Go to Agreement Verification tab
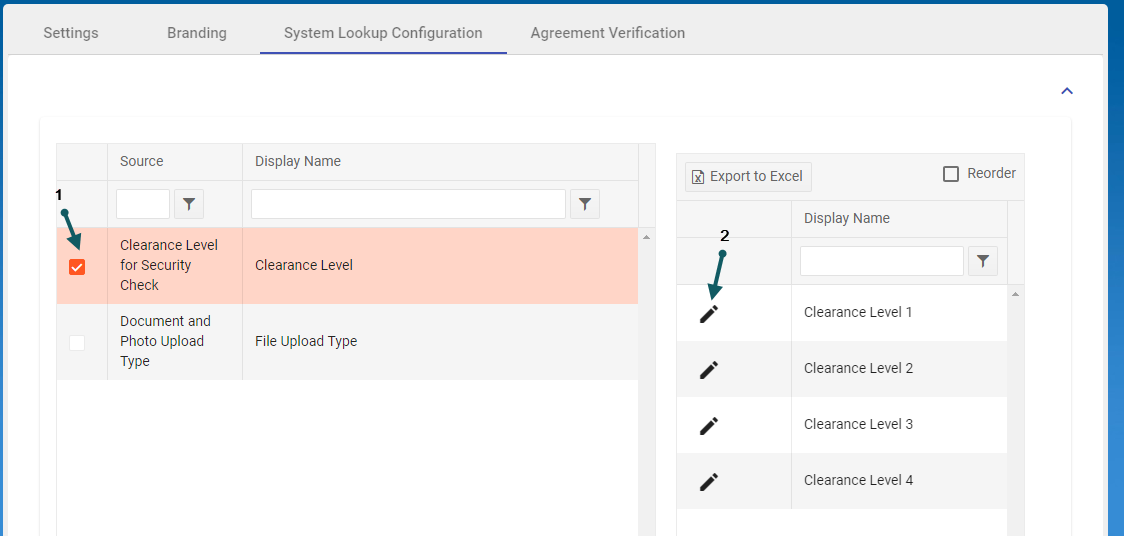1124x536 pixels. (608, 33)
